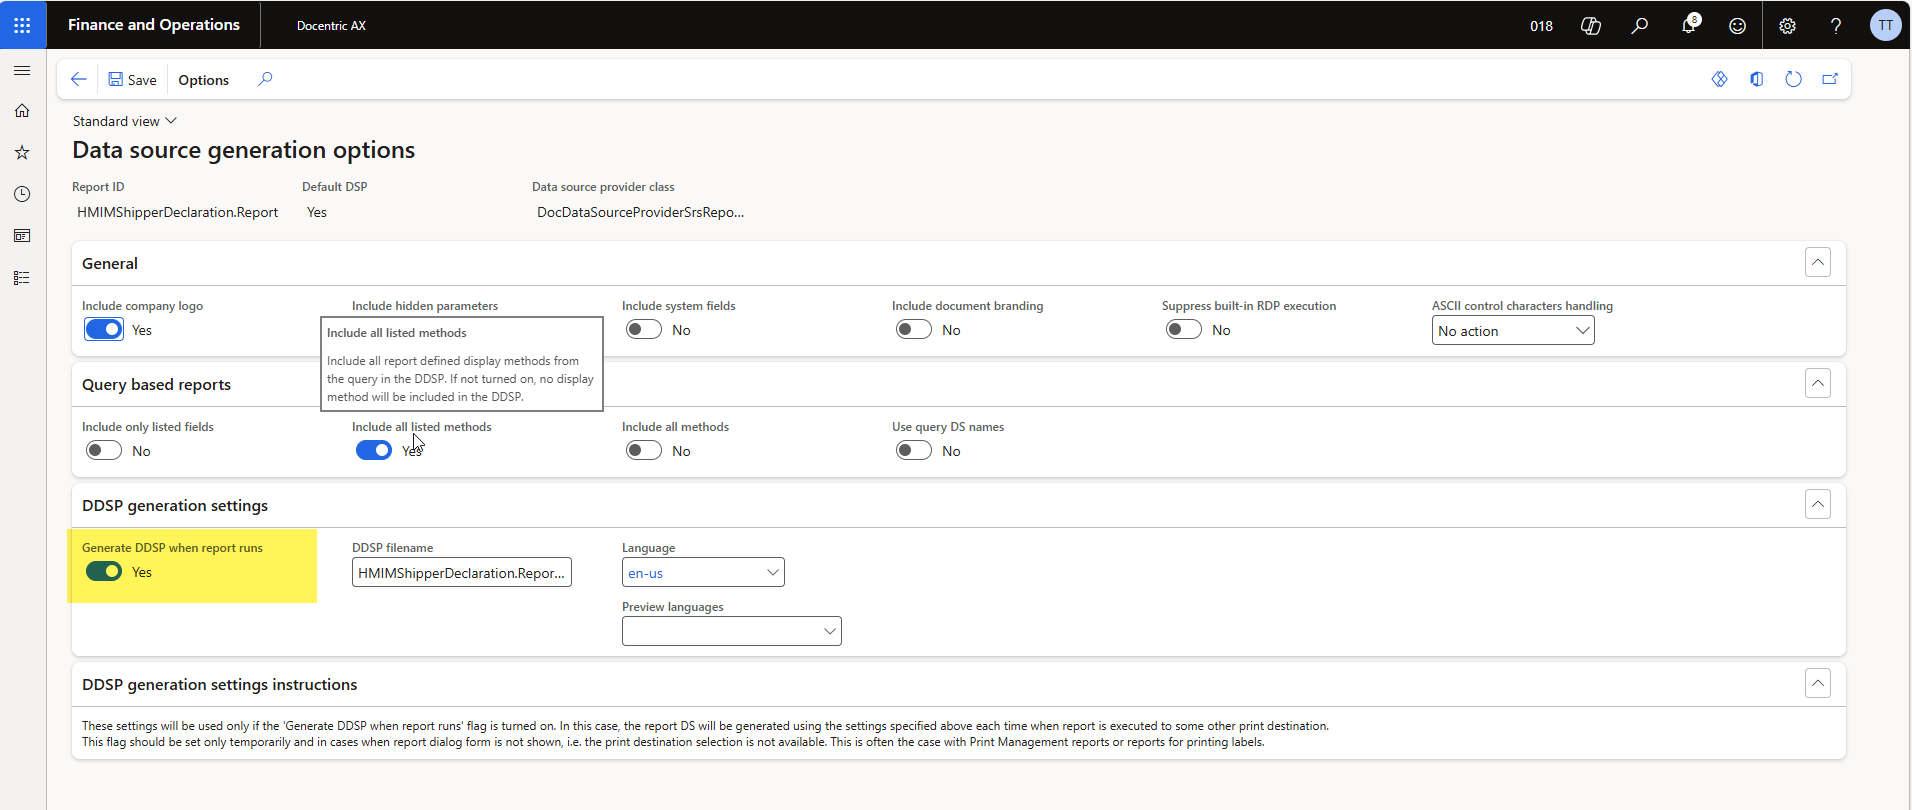
Task: Click the DDSP filename input field
Action: click(461, 573)
